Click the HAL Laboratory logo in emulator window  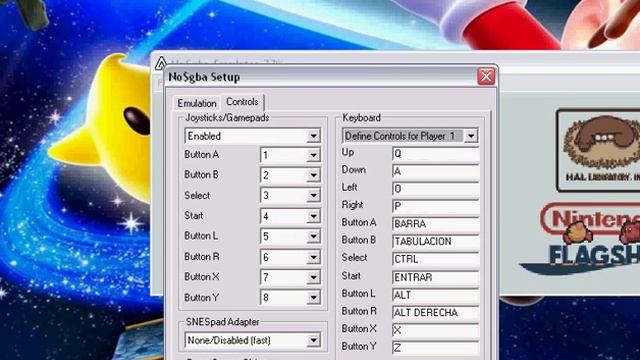[599, 150]
